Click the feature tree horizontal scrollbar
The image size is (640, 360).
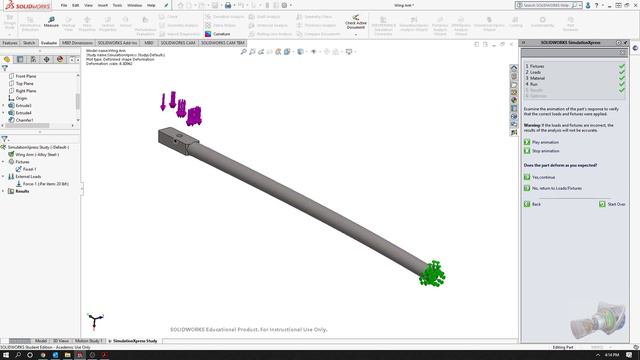tap(27, 125)
